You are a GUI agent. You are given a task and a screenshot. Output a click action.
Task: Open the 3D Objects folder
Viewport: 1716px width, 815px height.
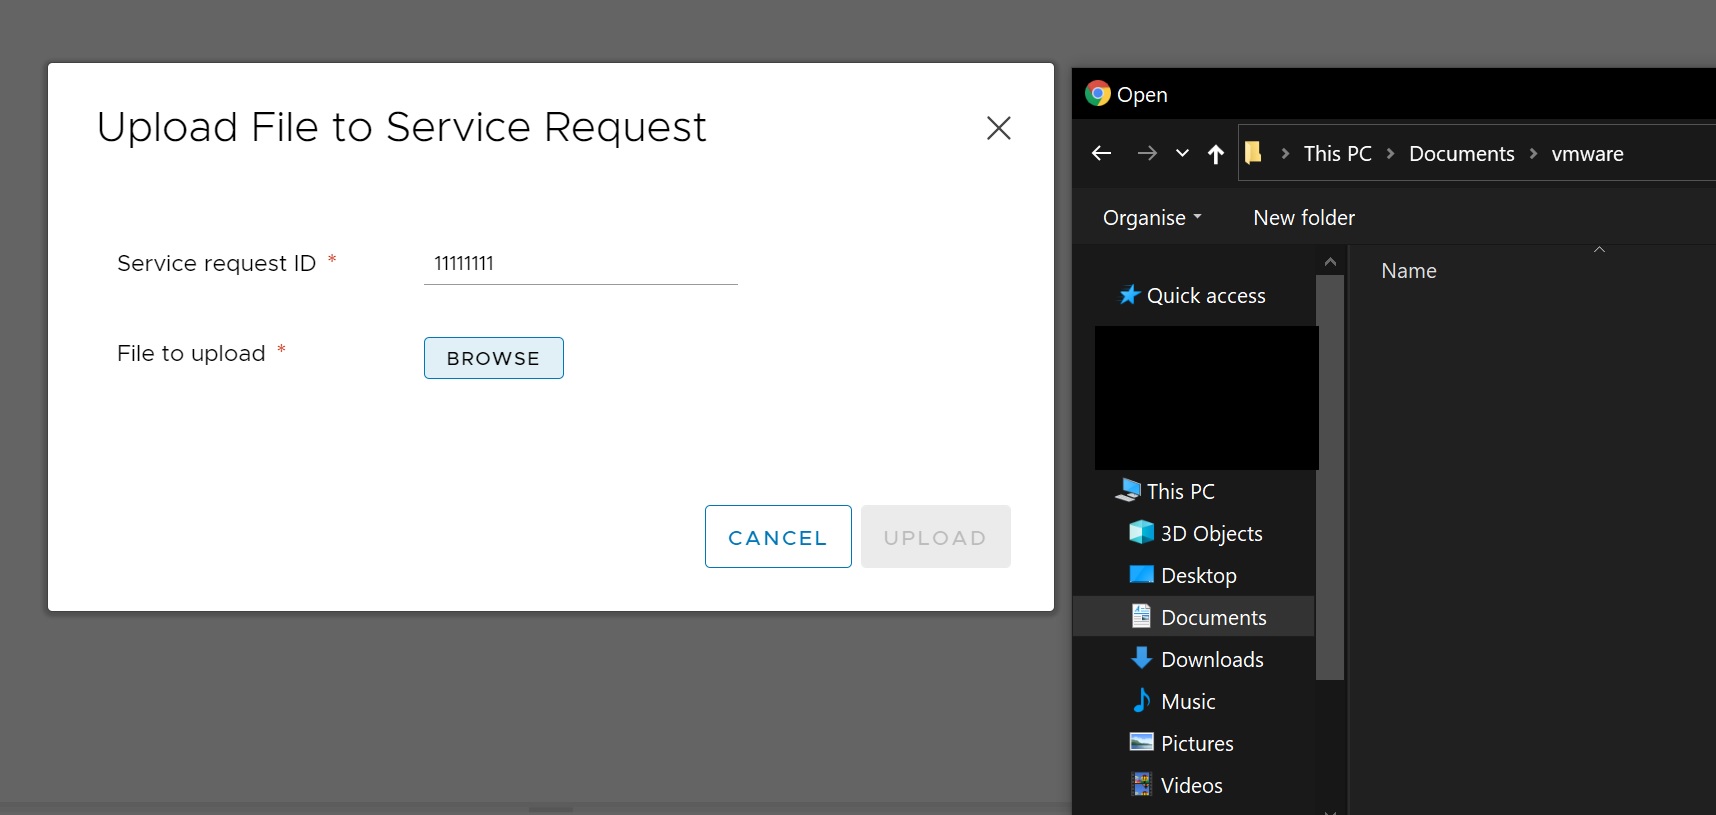coord(1210,534)
